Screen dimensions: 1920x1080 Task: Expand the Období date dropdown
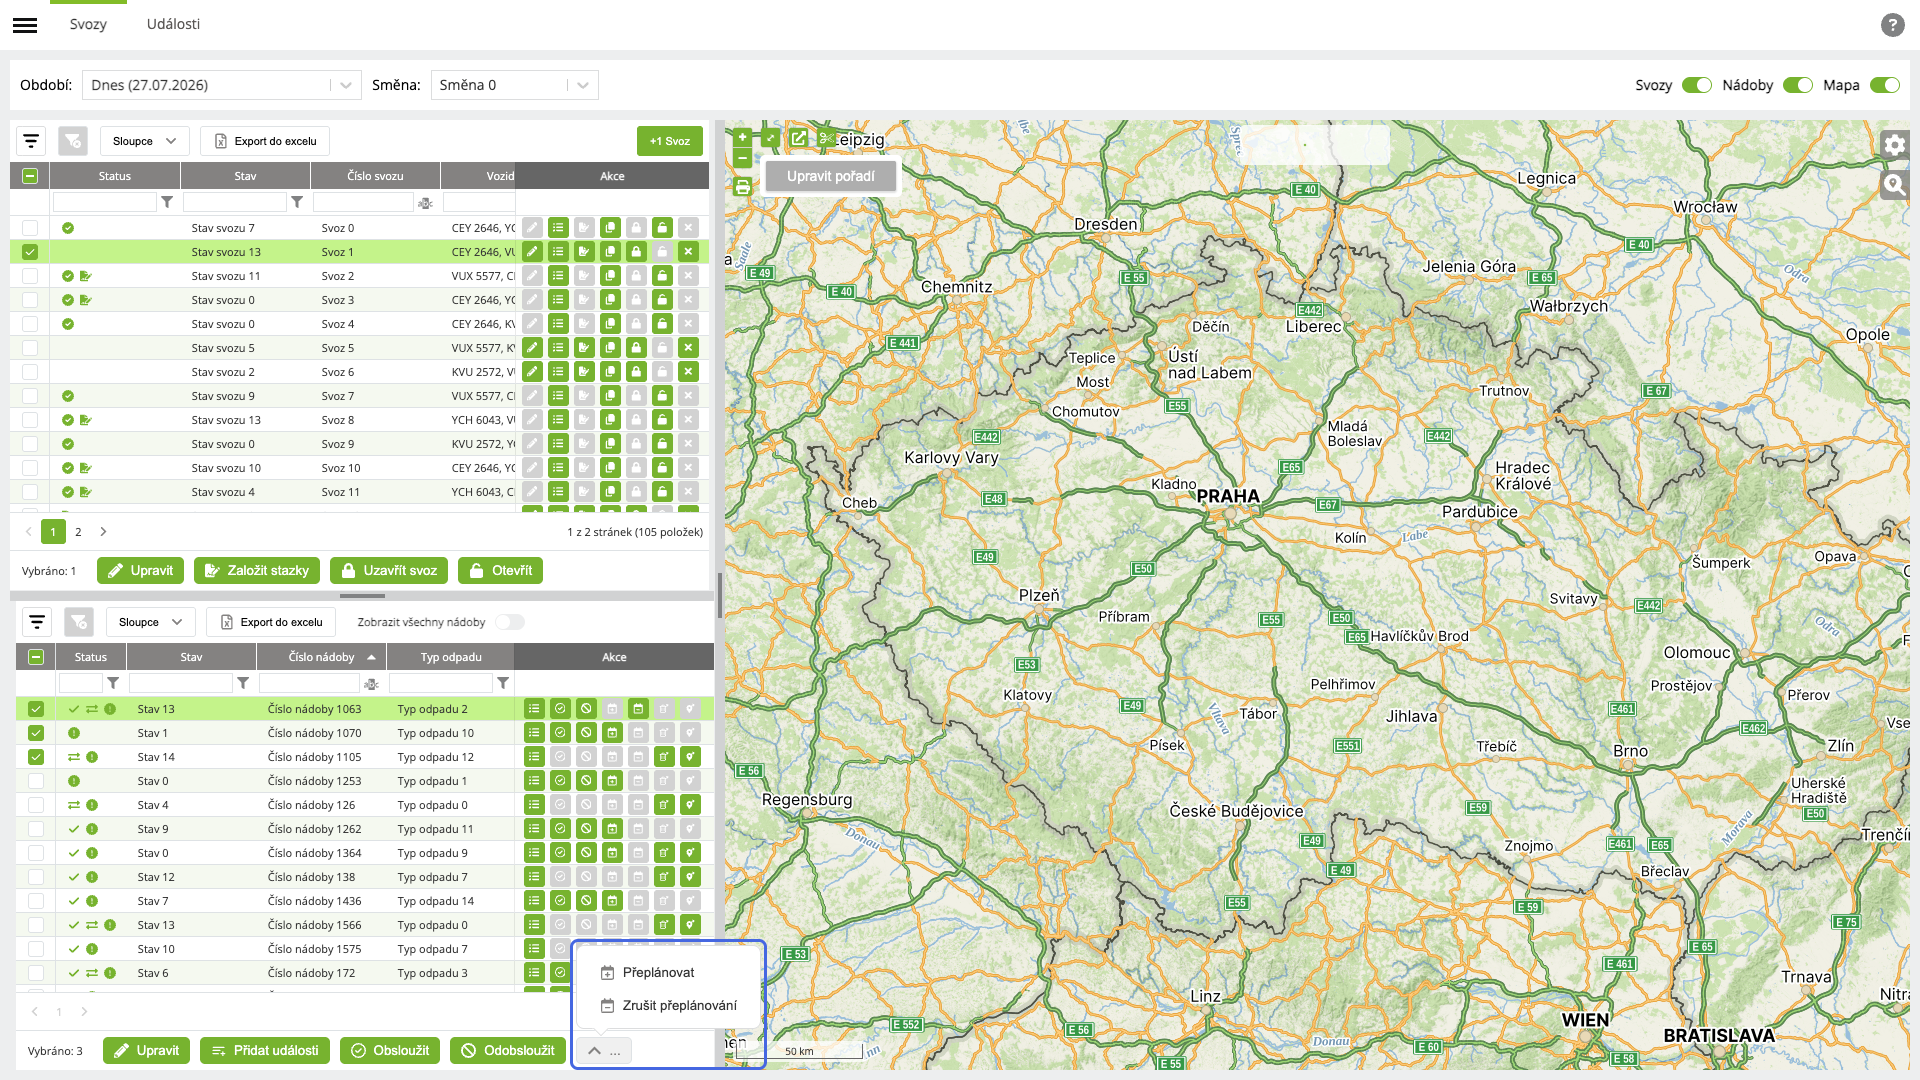(x=221, y=85)
